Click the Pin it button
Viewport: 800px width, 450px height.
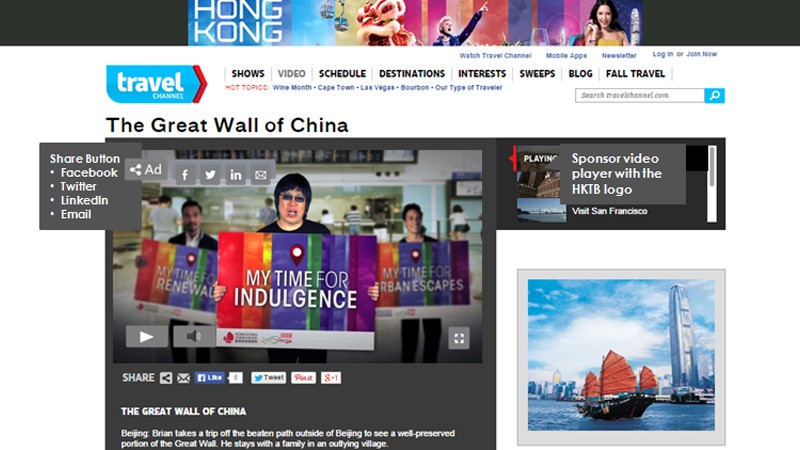tap(304, 378)
